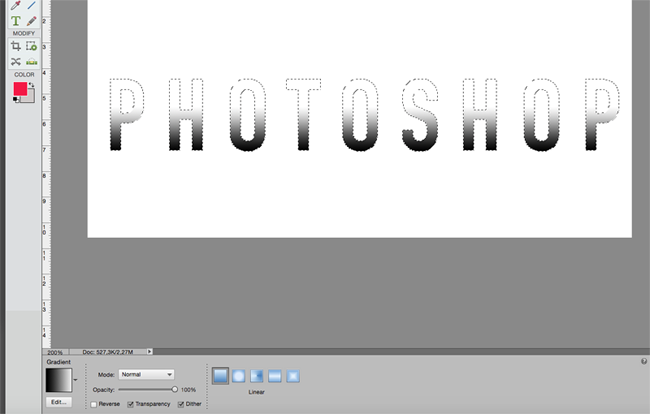Click the Edit... gradient button
The width and height of the screenshot is (650, 414).
[x=58, y=402]
